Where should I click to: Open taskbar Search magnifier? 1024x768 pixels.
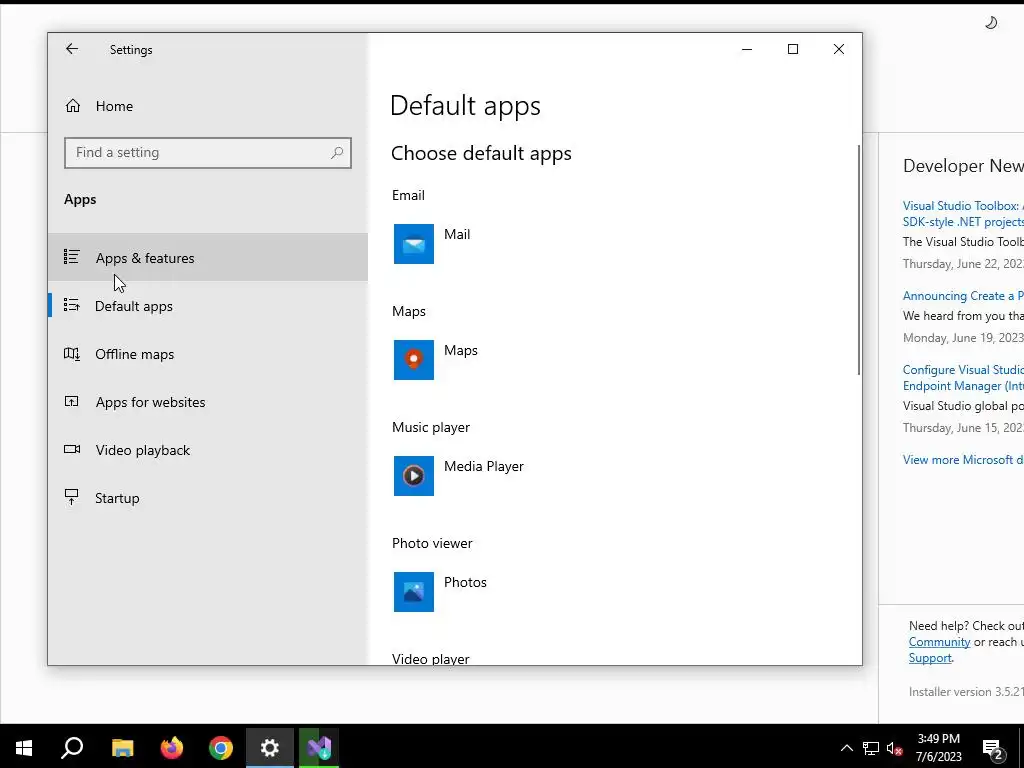[x=72, y=747]
